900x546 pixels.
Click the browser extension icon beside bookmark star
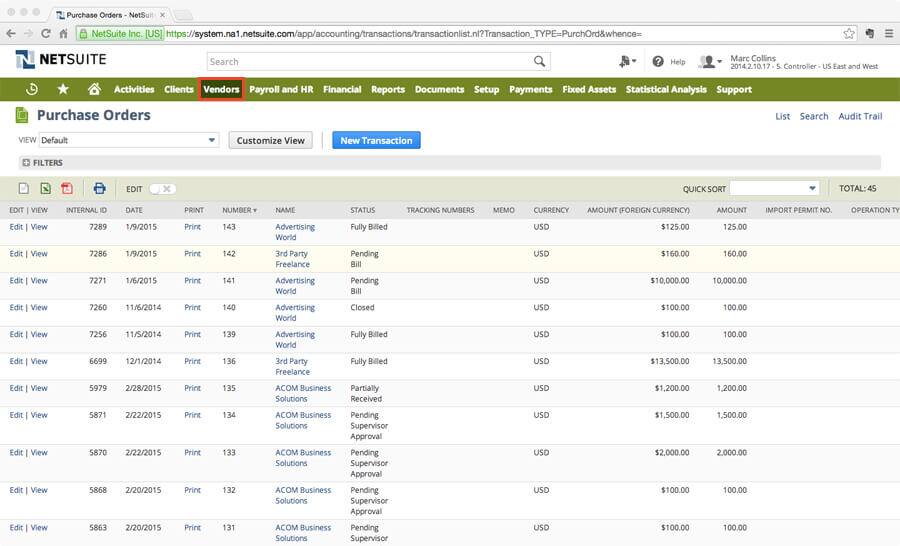click(870, 34)
